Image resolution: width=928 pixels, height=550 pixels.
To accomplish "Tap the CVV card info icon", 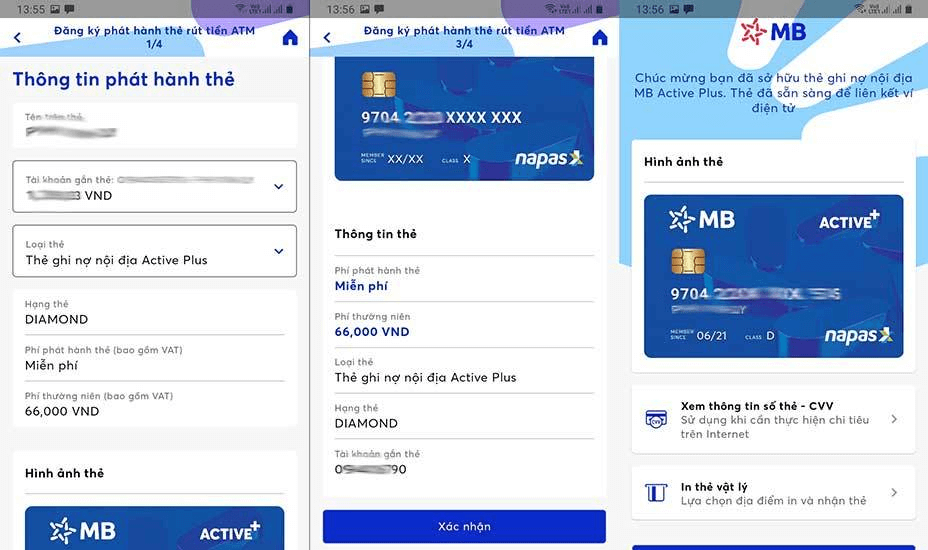I will [x=656, y=420].
